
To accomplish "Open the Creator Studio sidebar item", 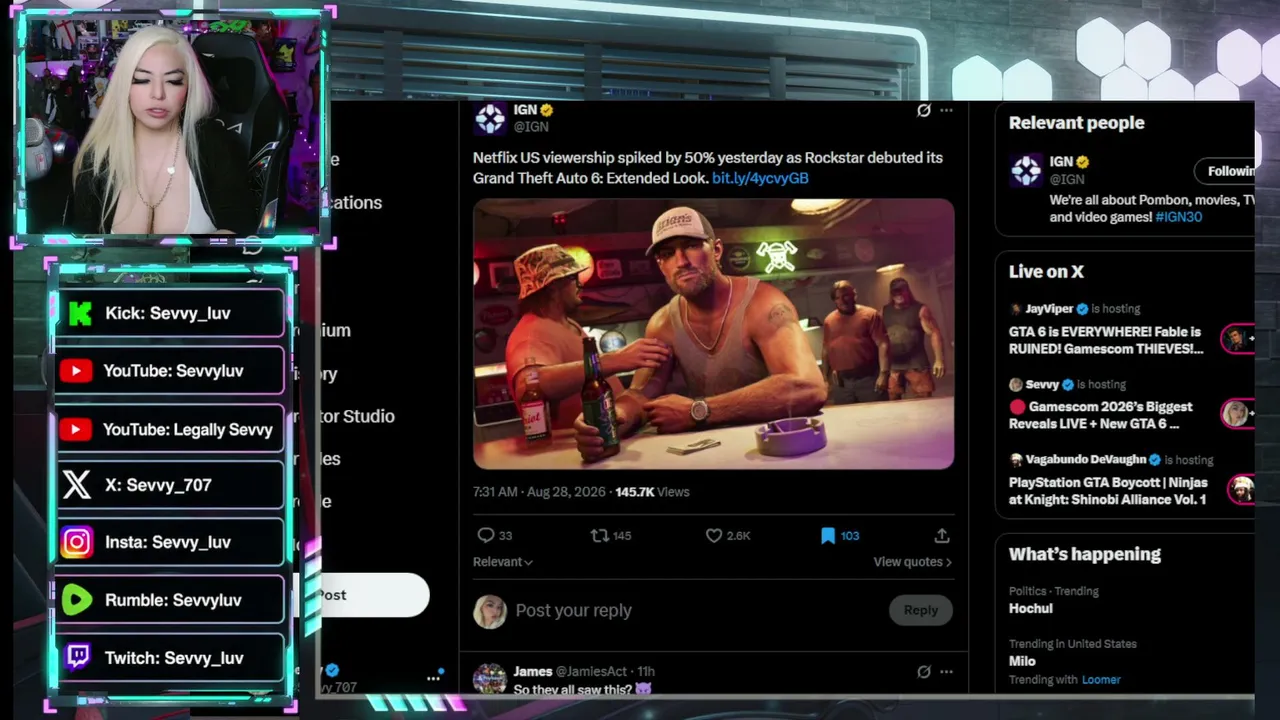I will tap(357, 416).
